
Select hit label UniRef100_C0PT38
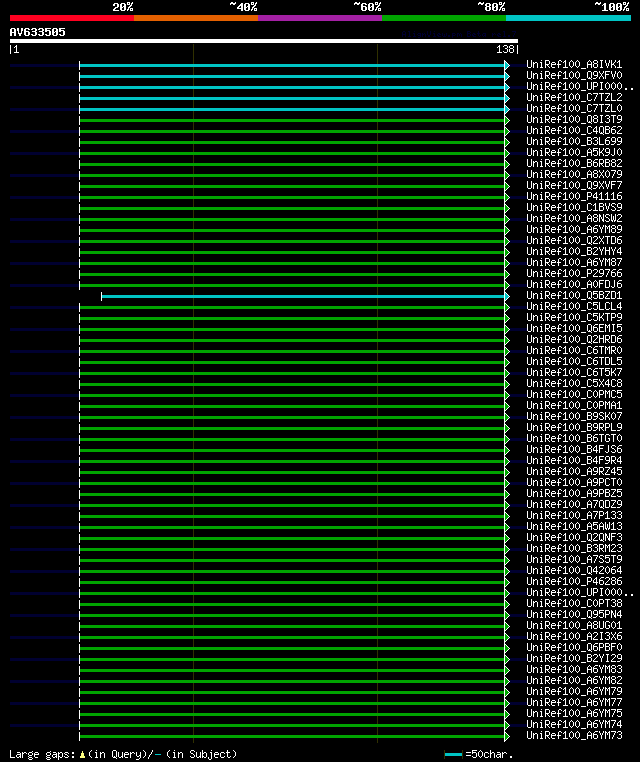[x=574, y=603]
